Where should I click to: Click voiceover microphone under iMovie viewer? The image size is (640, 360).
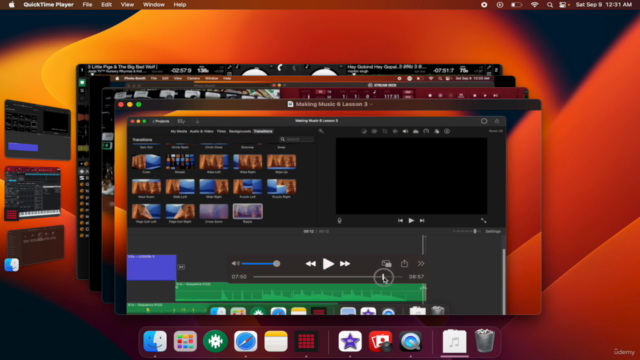coord(339,221)
